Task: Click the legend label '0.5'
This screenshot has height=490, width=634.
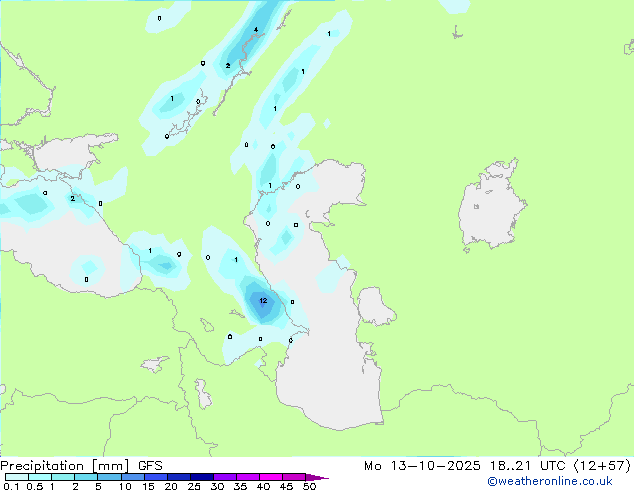Action: [x=35, y=486]
